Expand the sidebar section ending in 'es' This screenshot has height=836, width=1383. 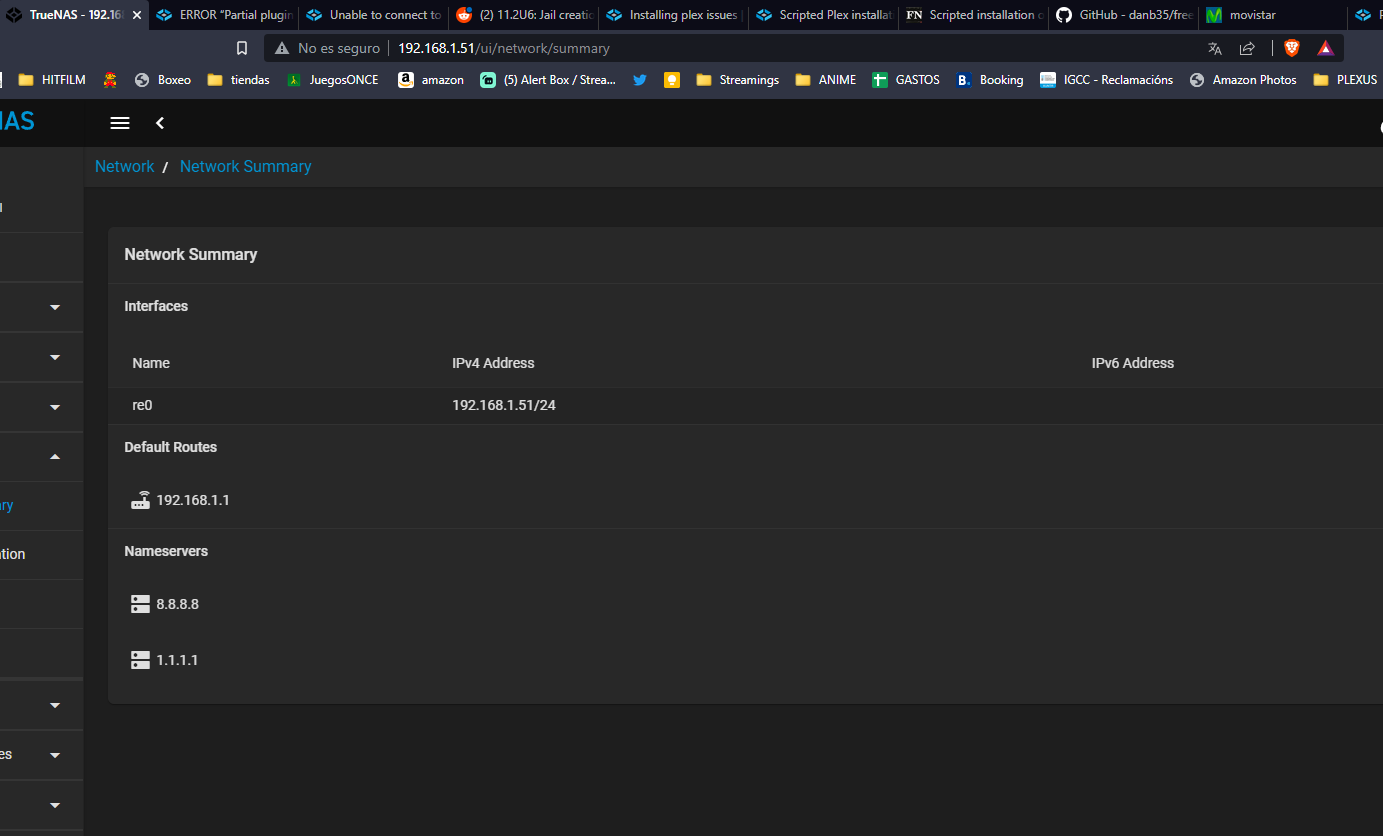click(55, 755)
